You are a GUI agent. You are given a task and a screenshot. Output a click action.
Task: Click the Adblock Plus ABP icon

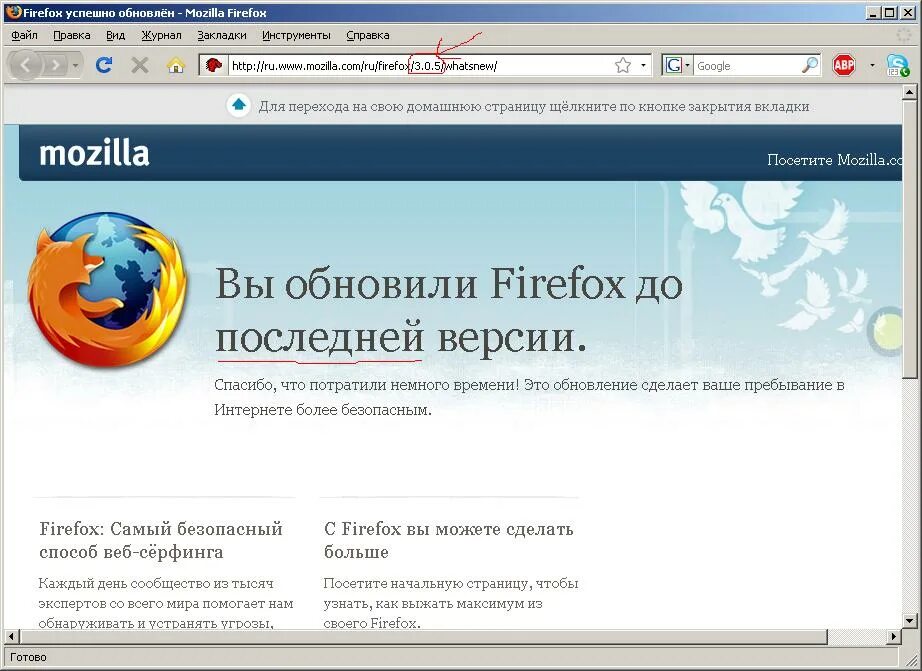click(x=844, y=65)
